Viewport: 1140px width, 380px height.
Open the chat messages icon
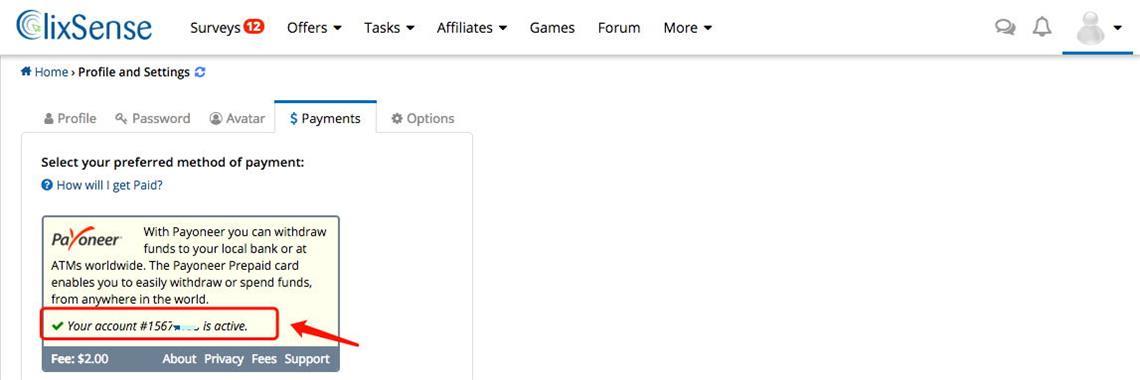[1005, 28]
